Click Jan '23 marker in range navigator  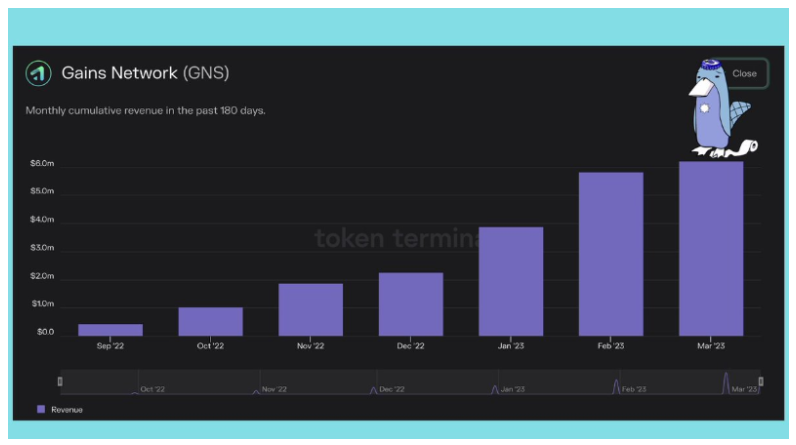coord(512,389)
